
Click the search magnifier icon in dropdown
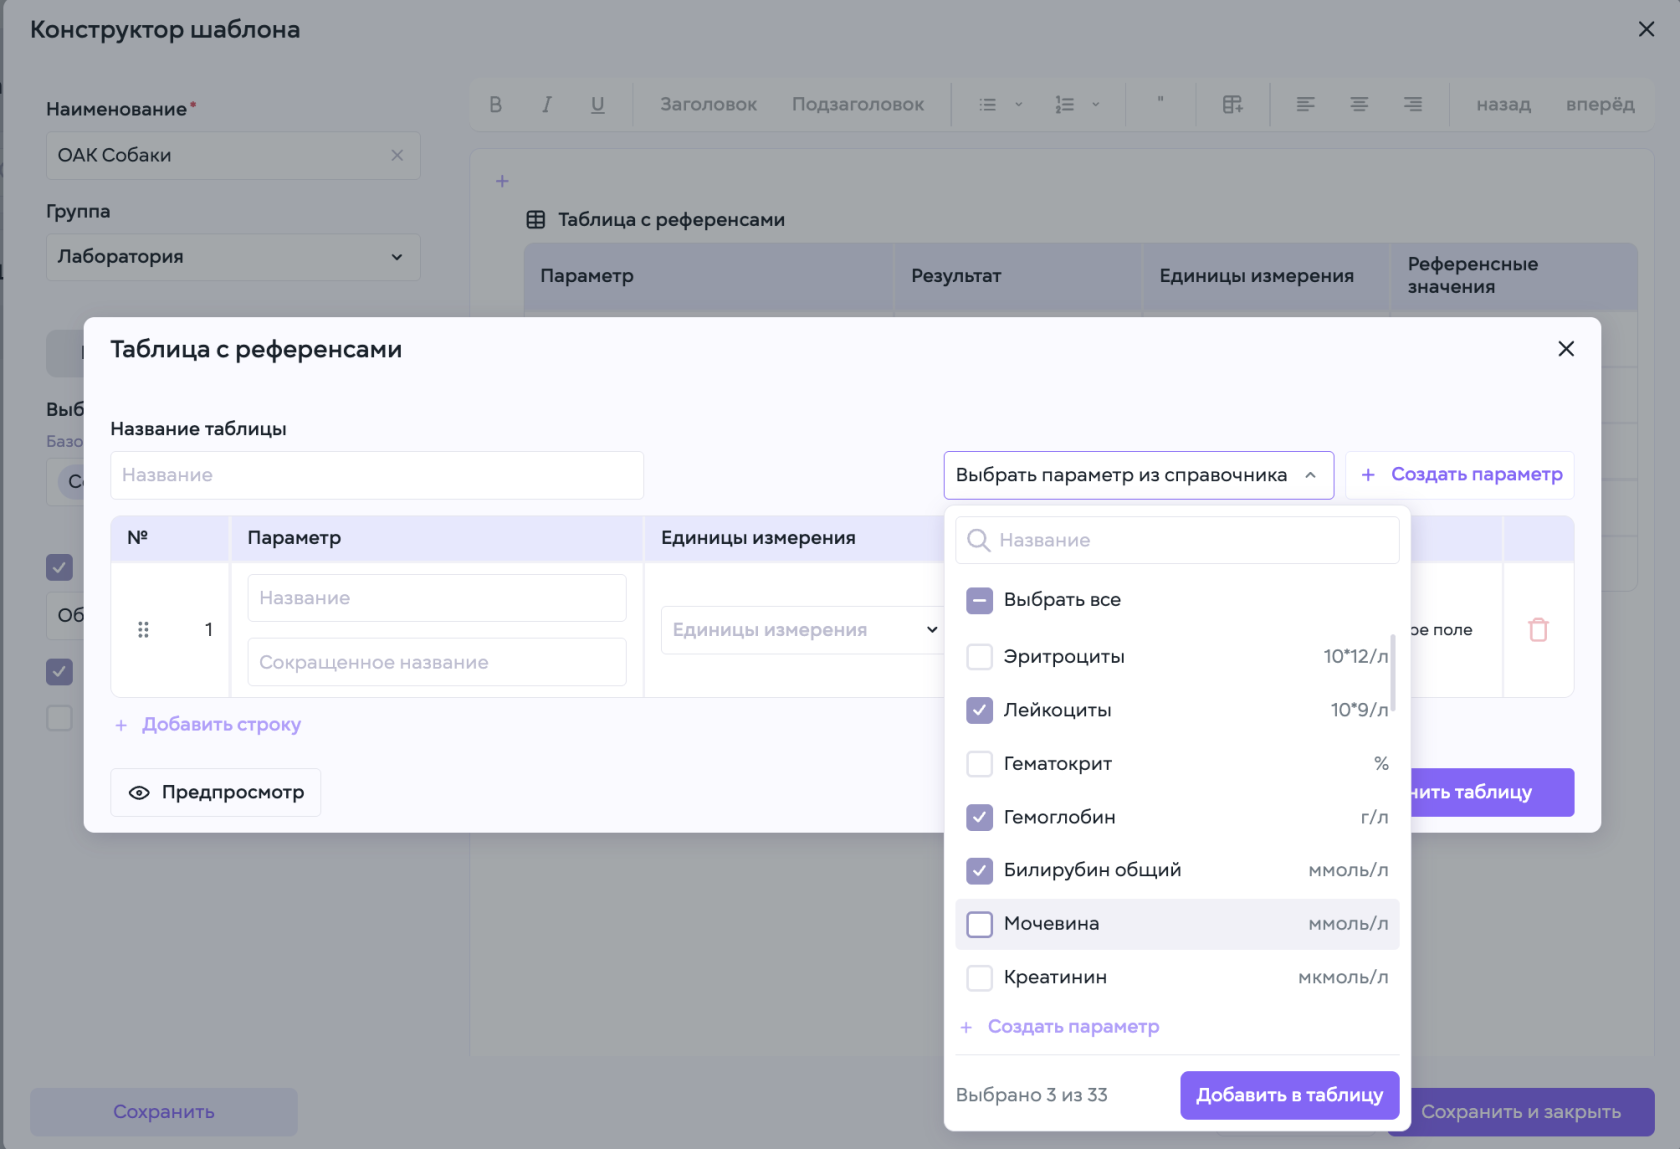979,540
